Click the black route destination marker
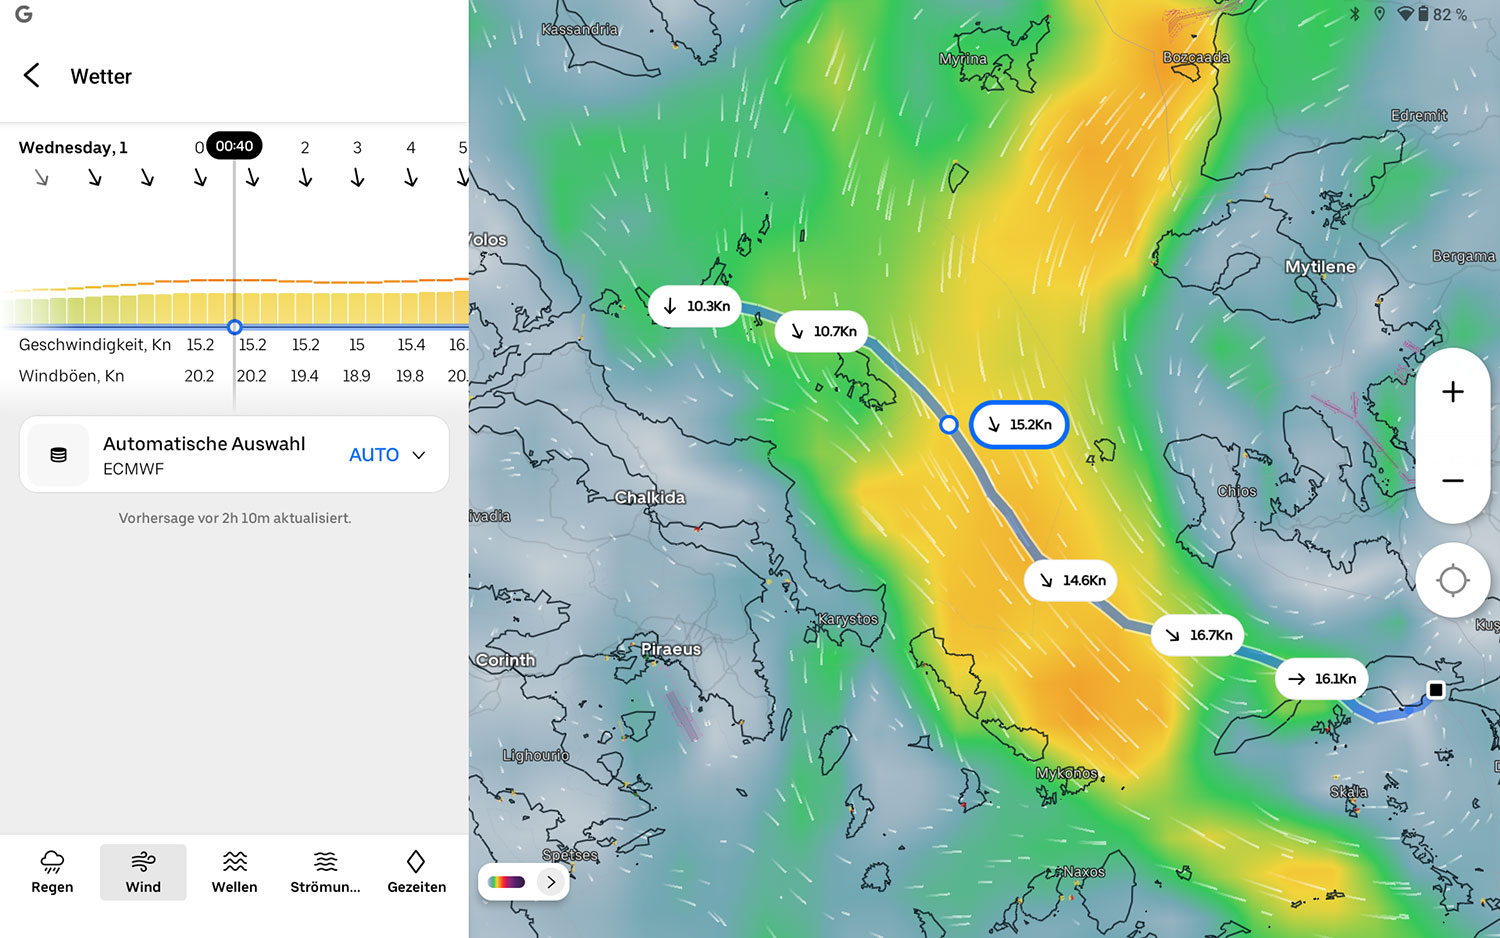 pos(1436,689)
